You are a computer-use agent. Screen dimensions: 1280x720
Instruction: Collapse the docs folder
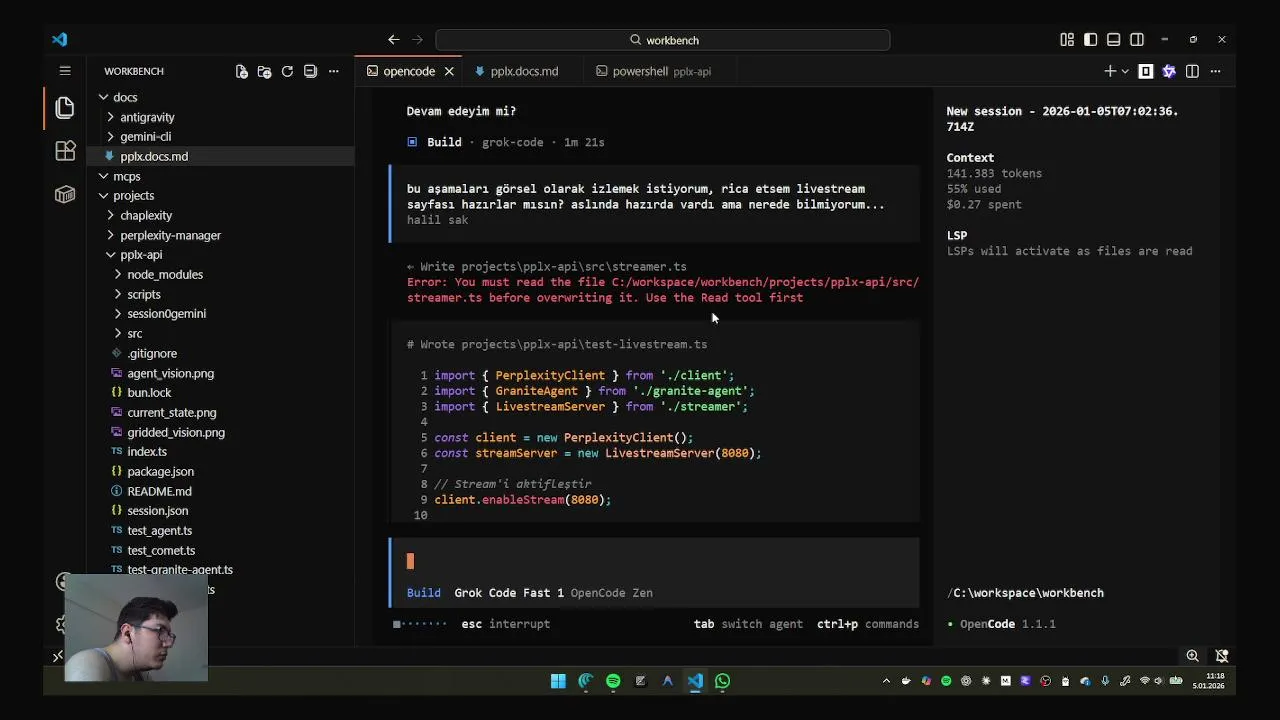point(124,97)
